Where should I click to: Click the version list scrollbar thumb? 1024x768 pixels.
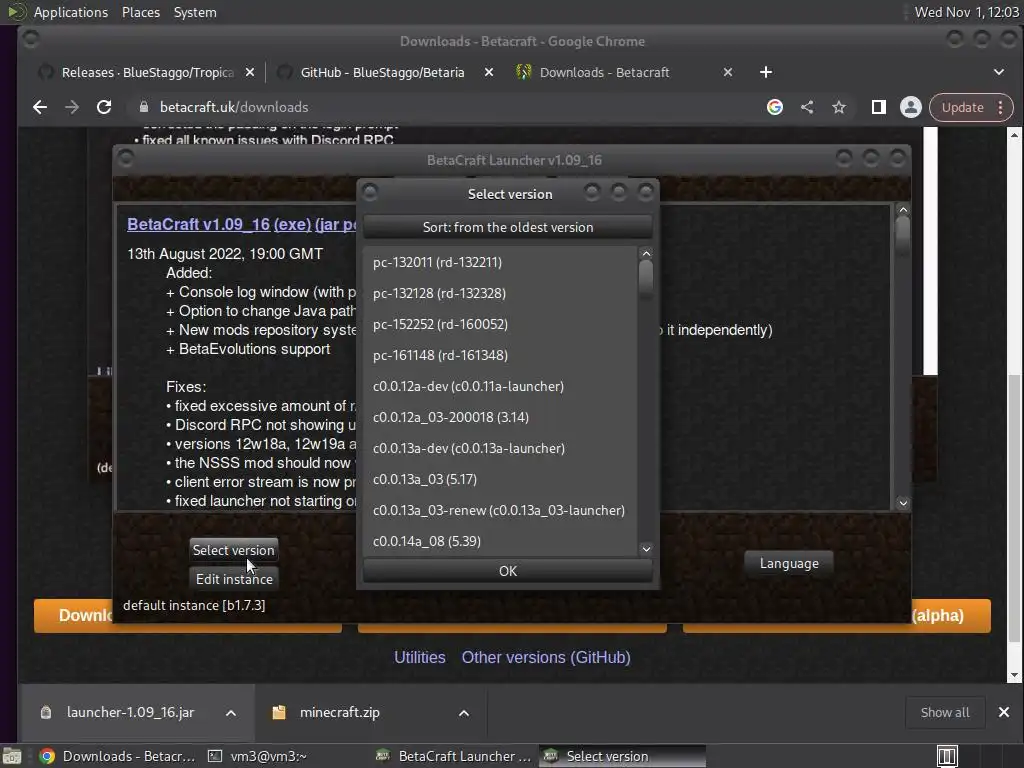pos(646,278)
